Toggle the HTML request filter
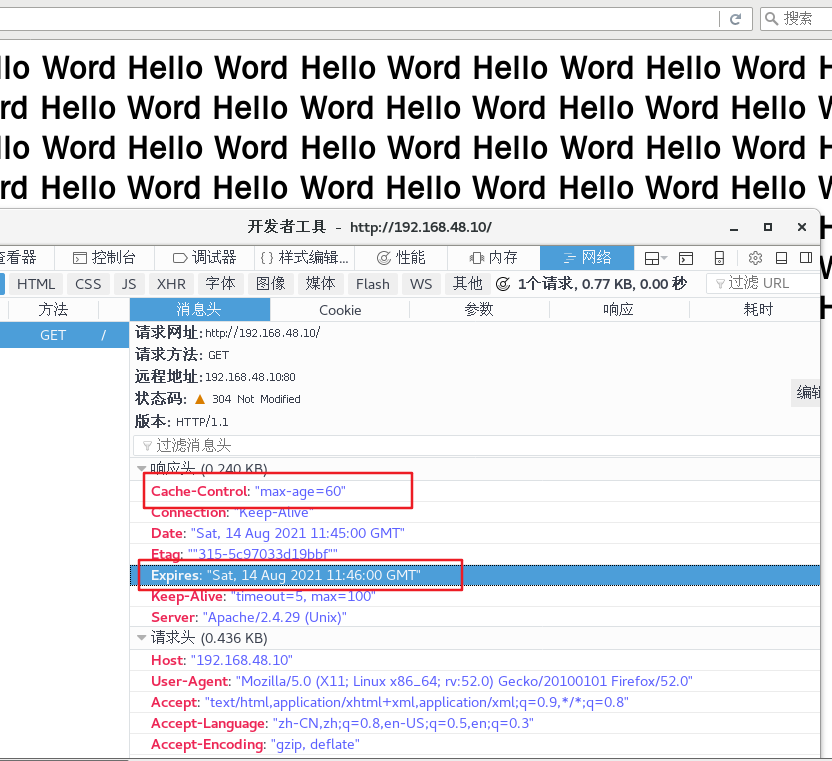 [x=36, y=284]
